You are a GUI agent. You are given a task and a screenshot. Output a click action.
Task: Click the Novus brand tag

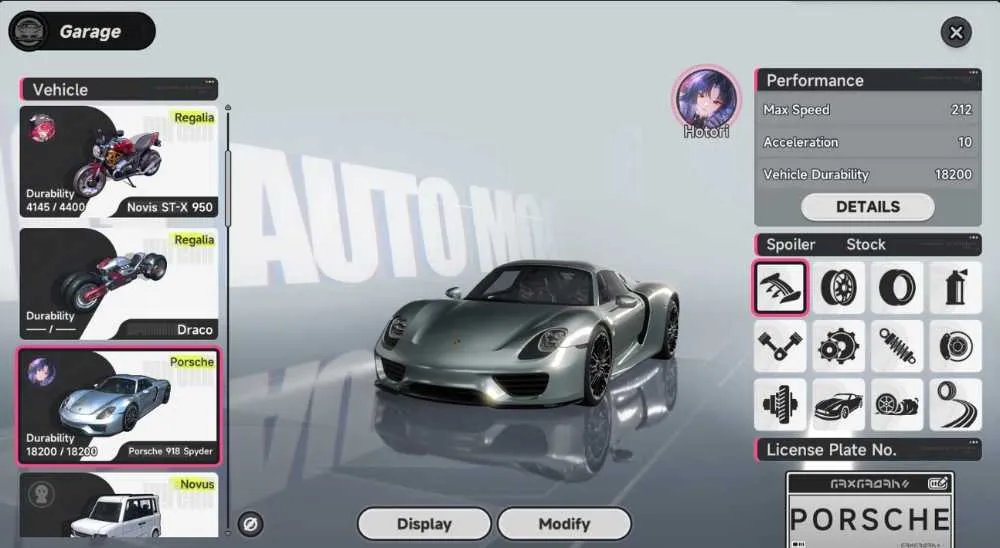pos(196,484)
